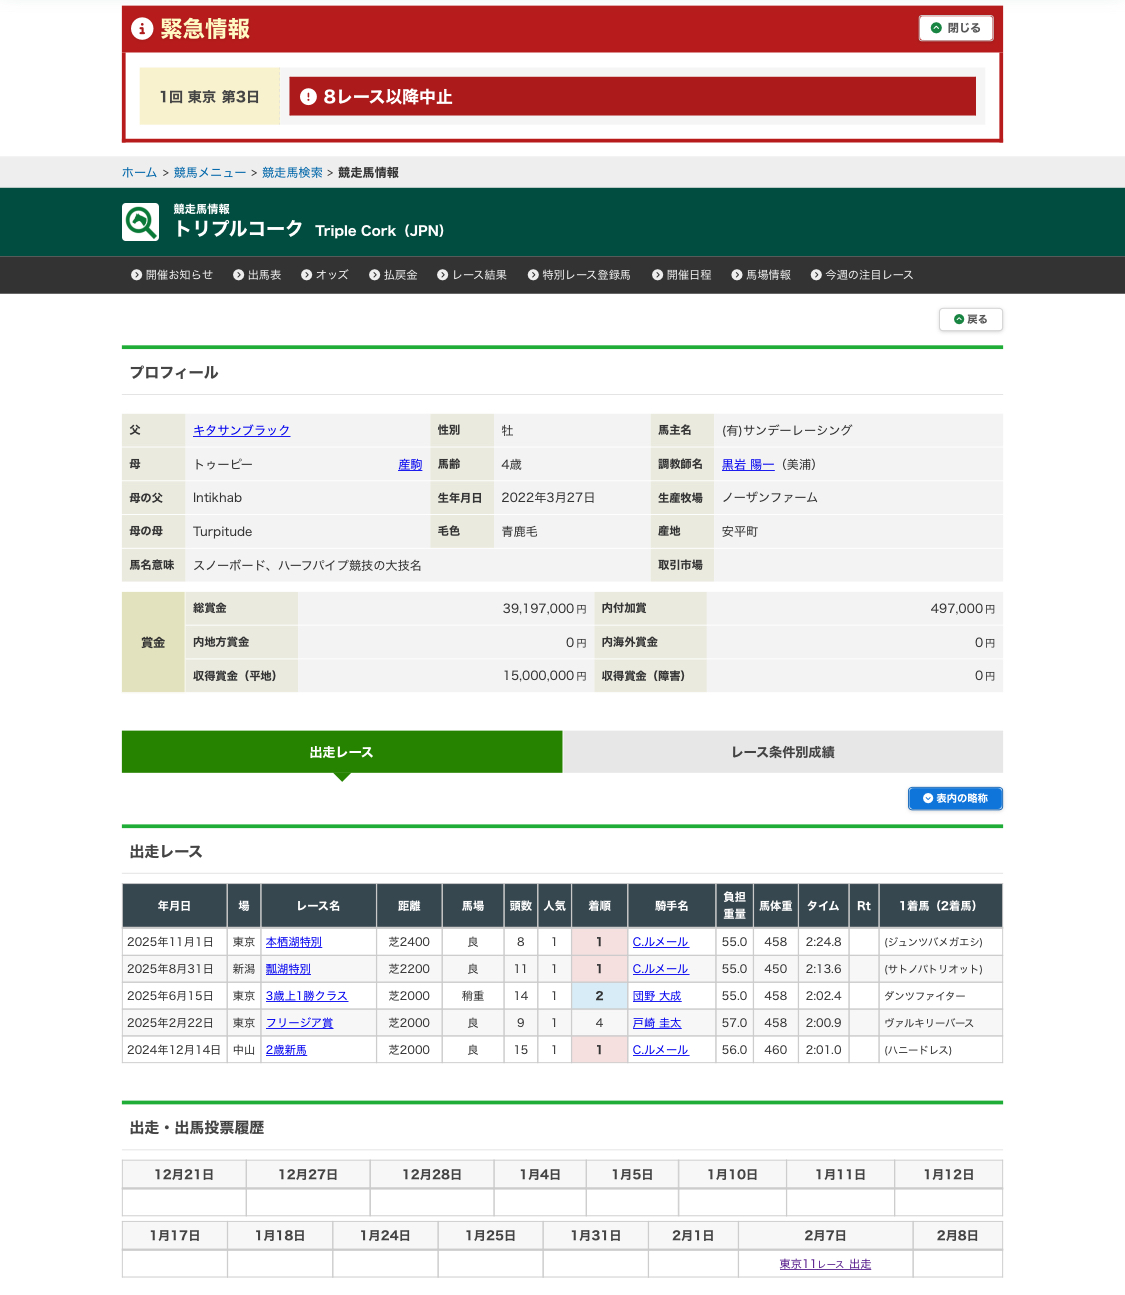The image size is (1125, 1295).
Task: Go to 出馬表 in the navigation bar
Action: click(257, 275)
